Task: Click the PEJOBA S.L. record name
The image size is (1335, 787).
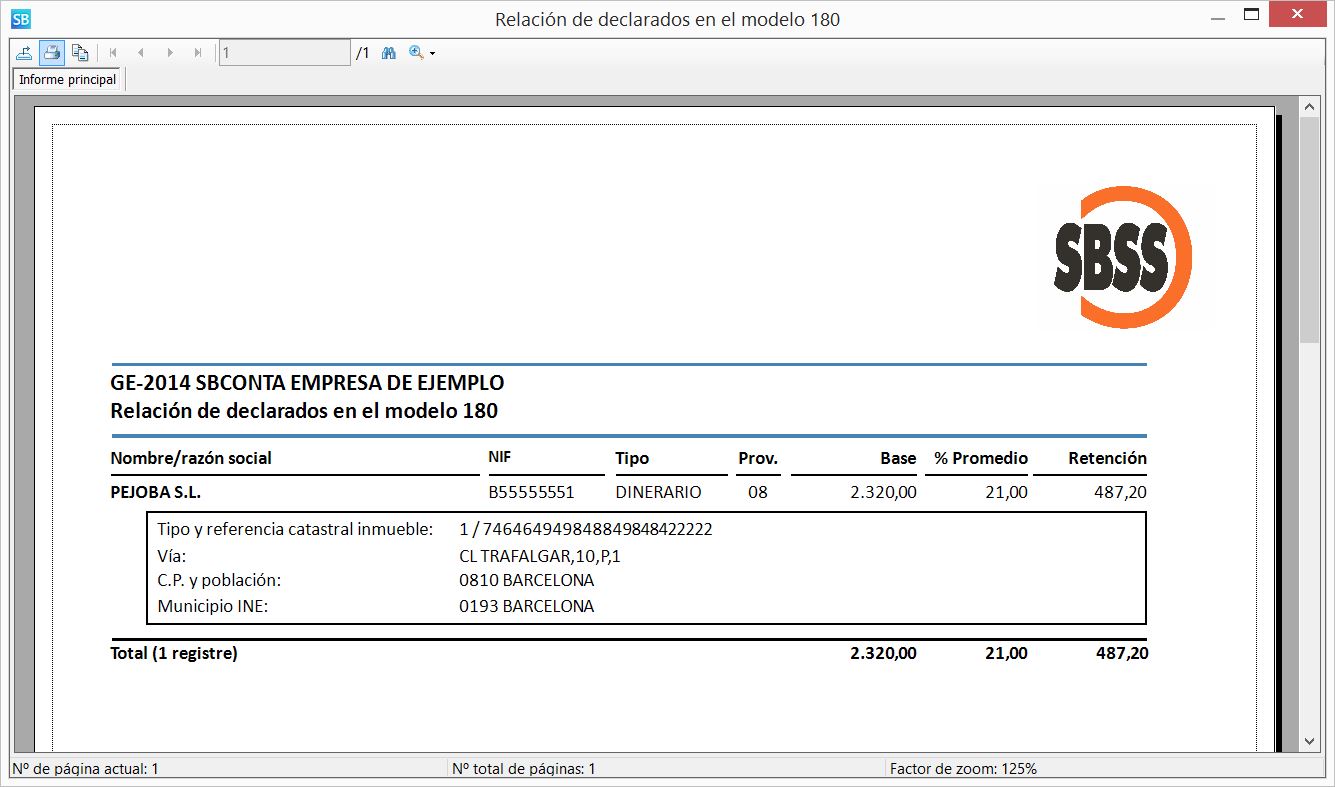Action: pos(155,492)
